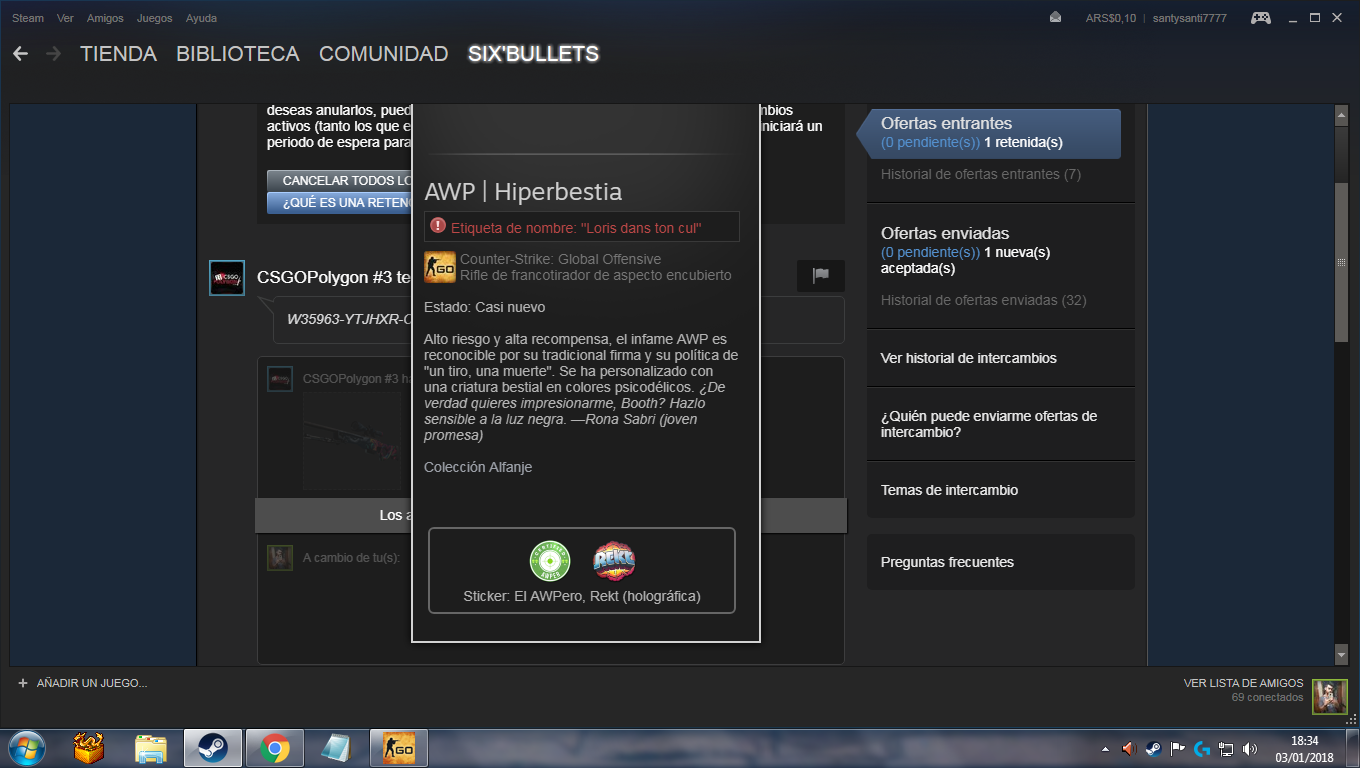
Task: Click the small CSGOPolygon avatar in offer box
Action: pyautogui.click(x=280, y=379)
